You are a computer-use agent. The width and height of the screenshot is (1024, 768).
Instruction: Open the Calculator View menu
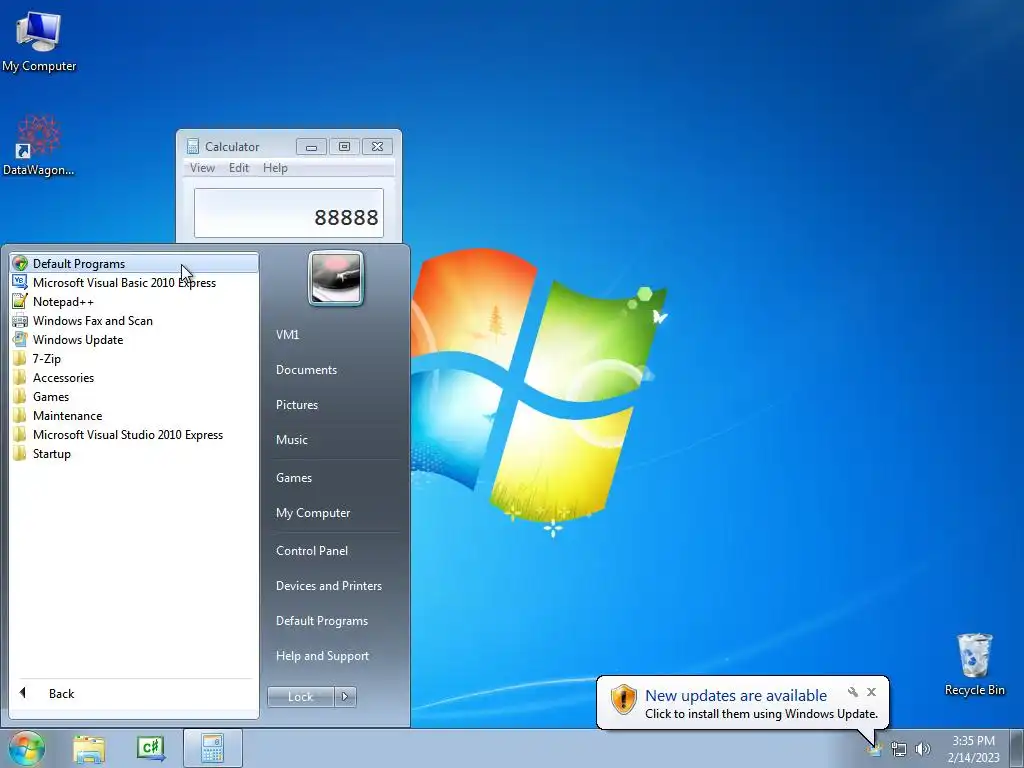pyautogui.click(x=202, y=168)
